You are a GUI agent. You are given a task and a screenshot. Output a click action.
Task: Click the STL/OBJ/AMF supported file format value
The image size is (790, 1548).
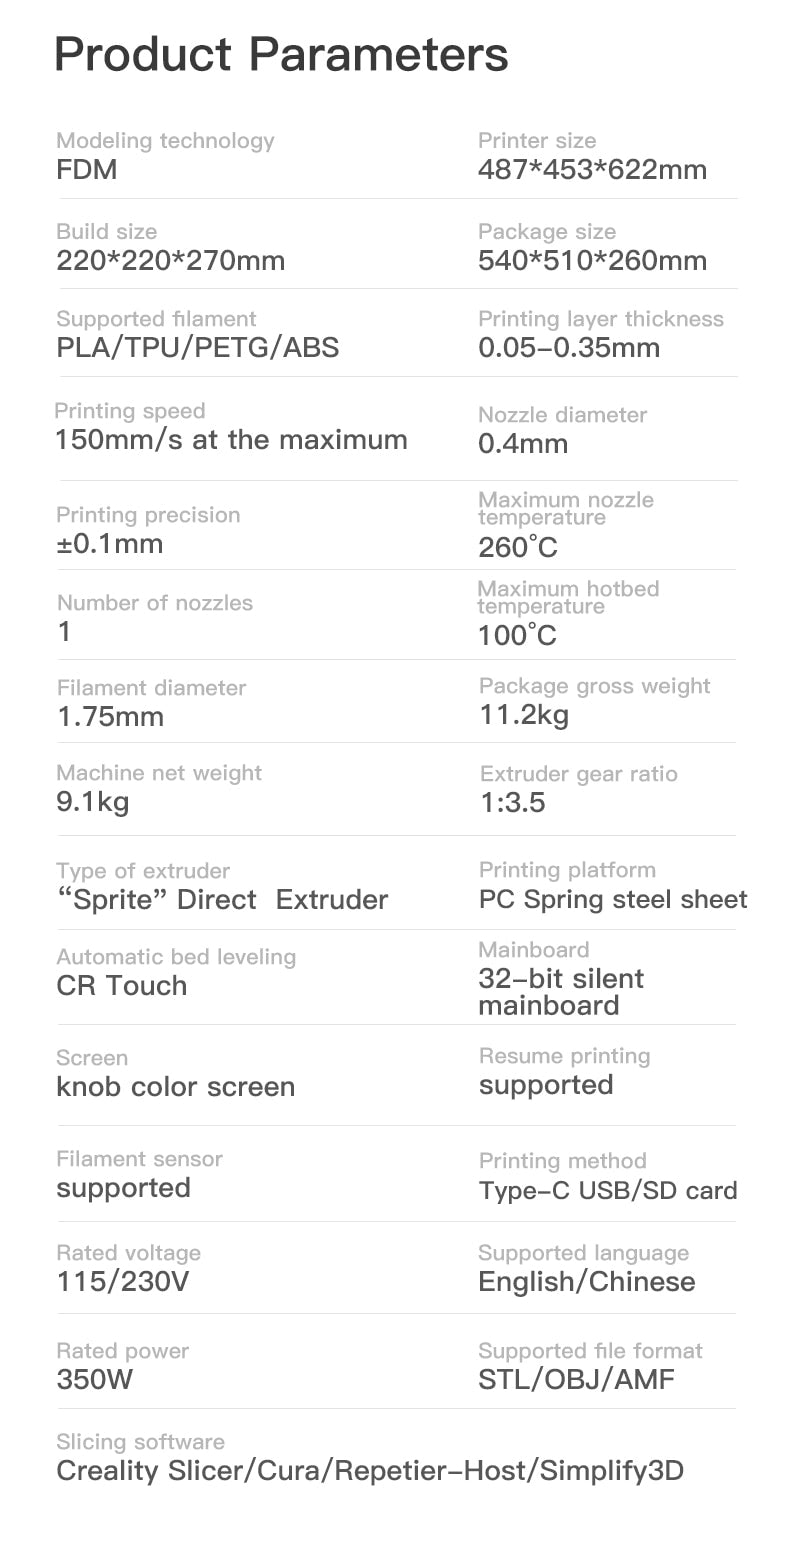click(576, 1380)
